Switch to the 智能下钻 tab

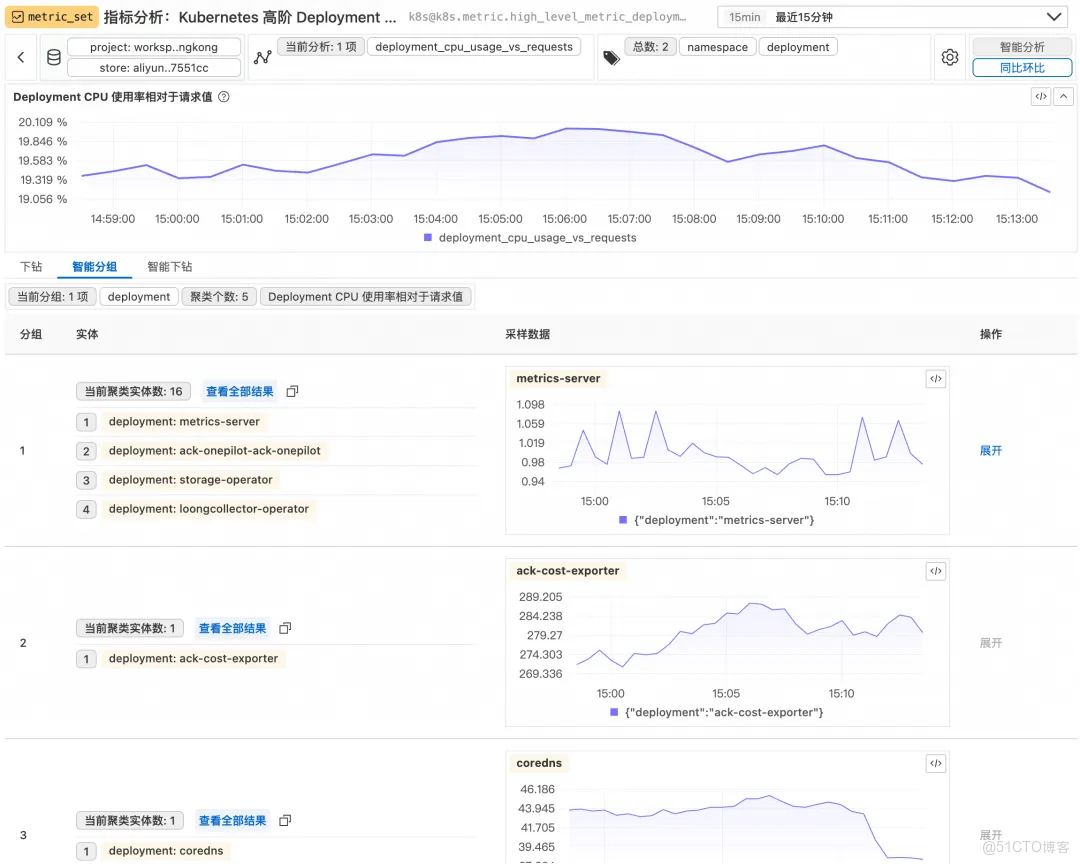pyautogui.click(x=169, y=266)
